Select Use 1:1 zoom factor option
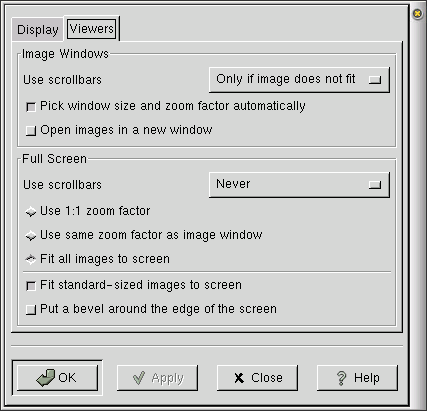427x411 pixels. (x=31, y=212)
